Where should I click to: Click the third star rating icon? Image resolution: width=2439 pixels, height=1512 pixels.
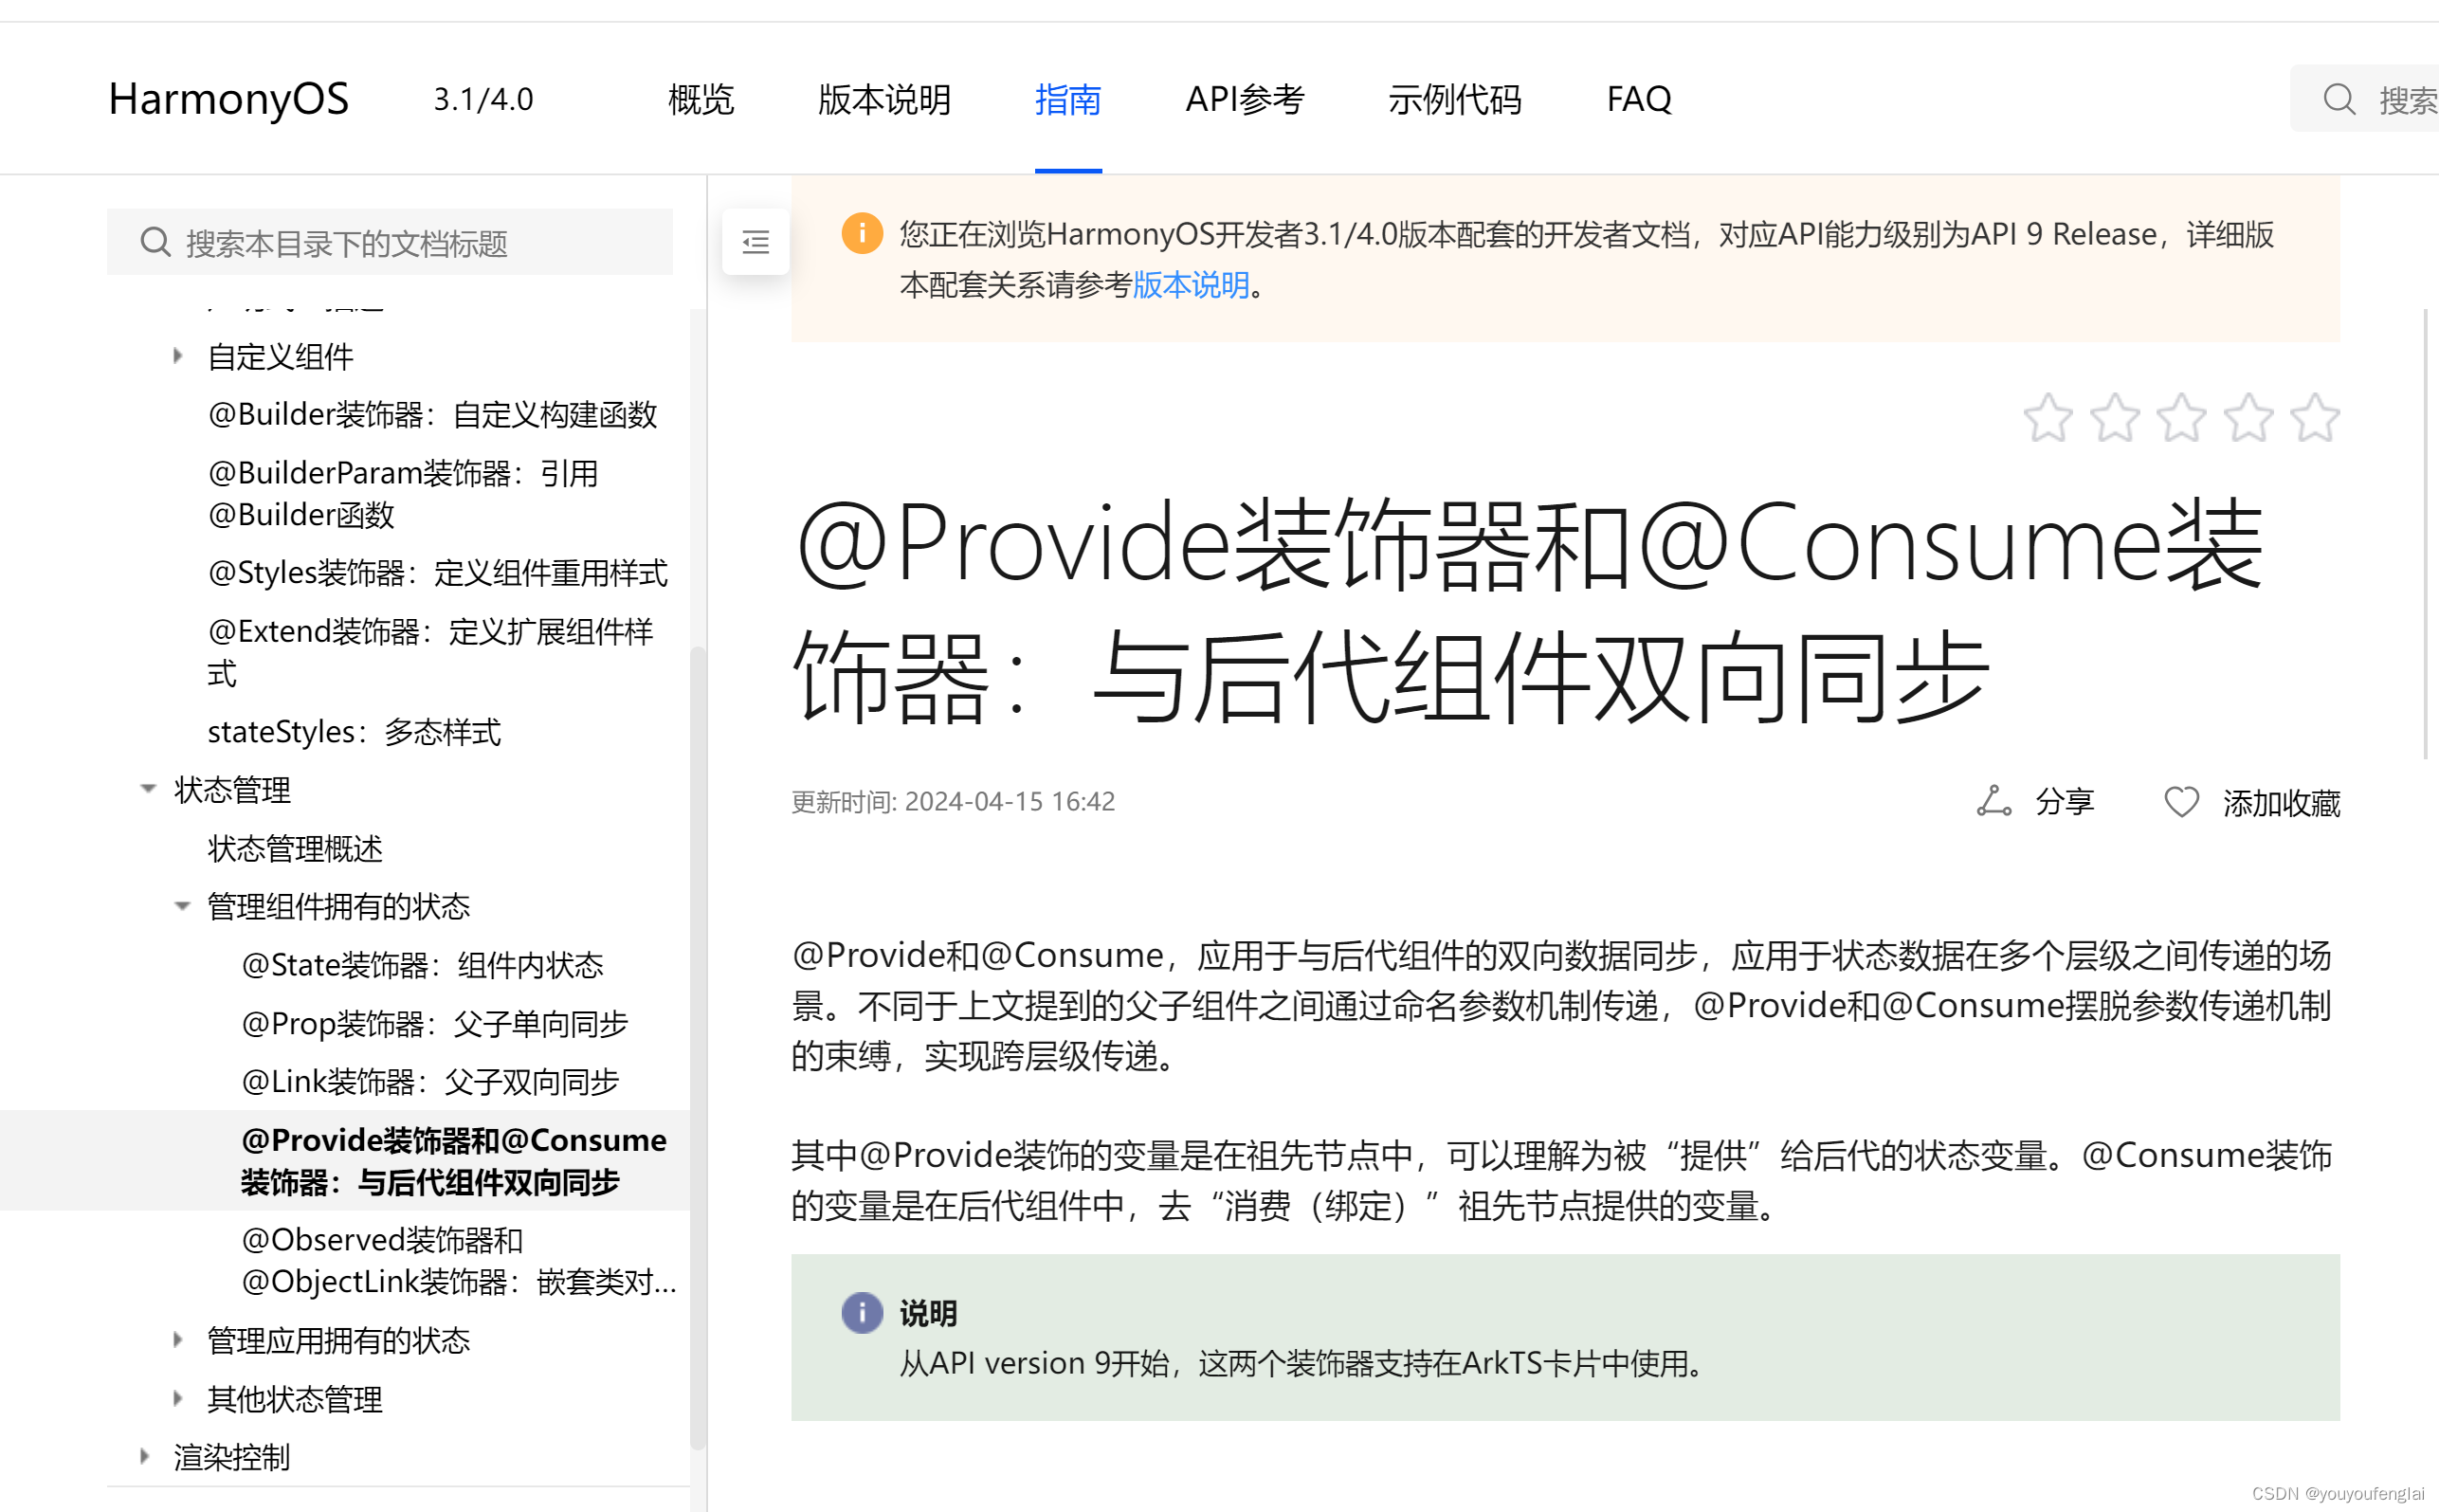click(2183, 416)
